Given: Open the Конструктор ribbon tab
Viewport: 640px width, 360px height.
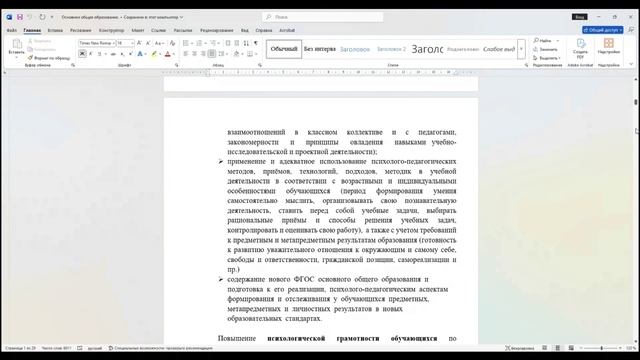Looking at the screenshot, I should pyautogui.click(x=111, y=30).
